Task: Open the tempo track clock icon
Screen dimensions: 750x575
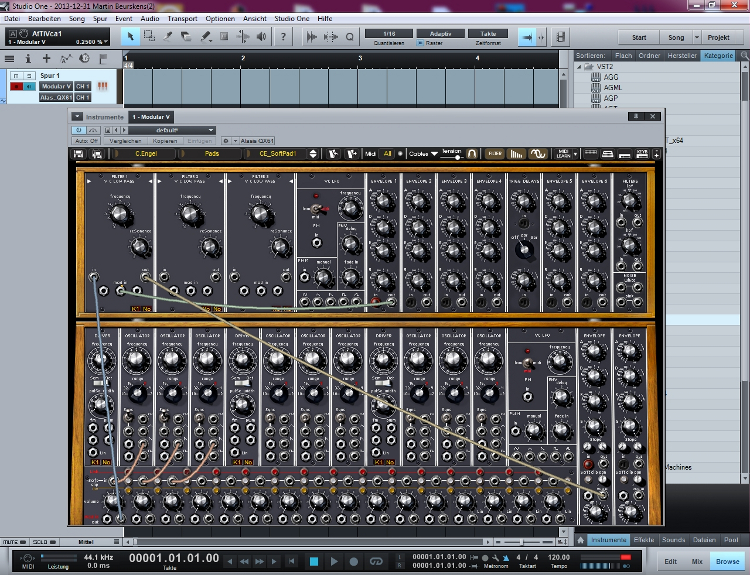Action: pos(84,58)
